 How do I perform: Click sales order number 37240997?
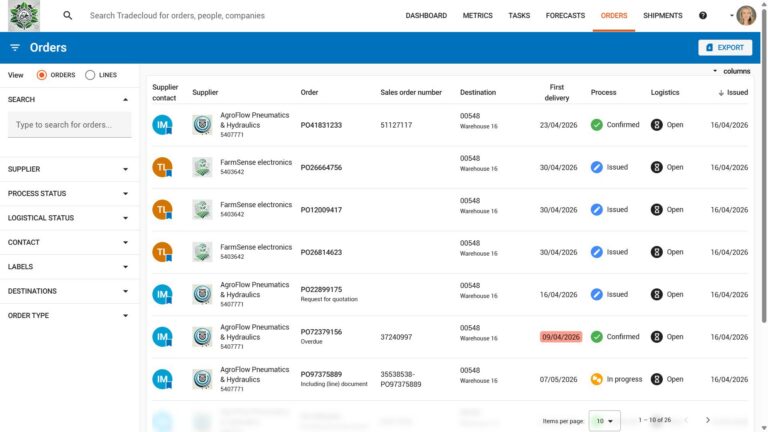(396, 337)
